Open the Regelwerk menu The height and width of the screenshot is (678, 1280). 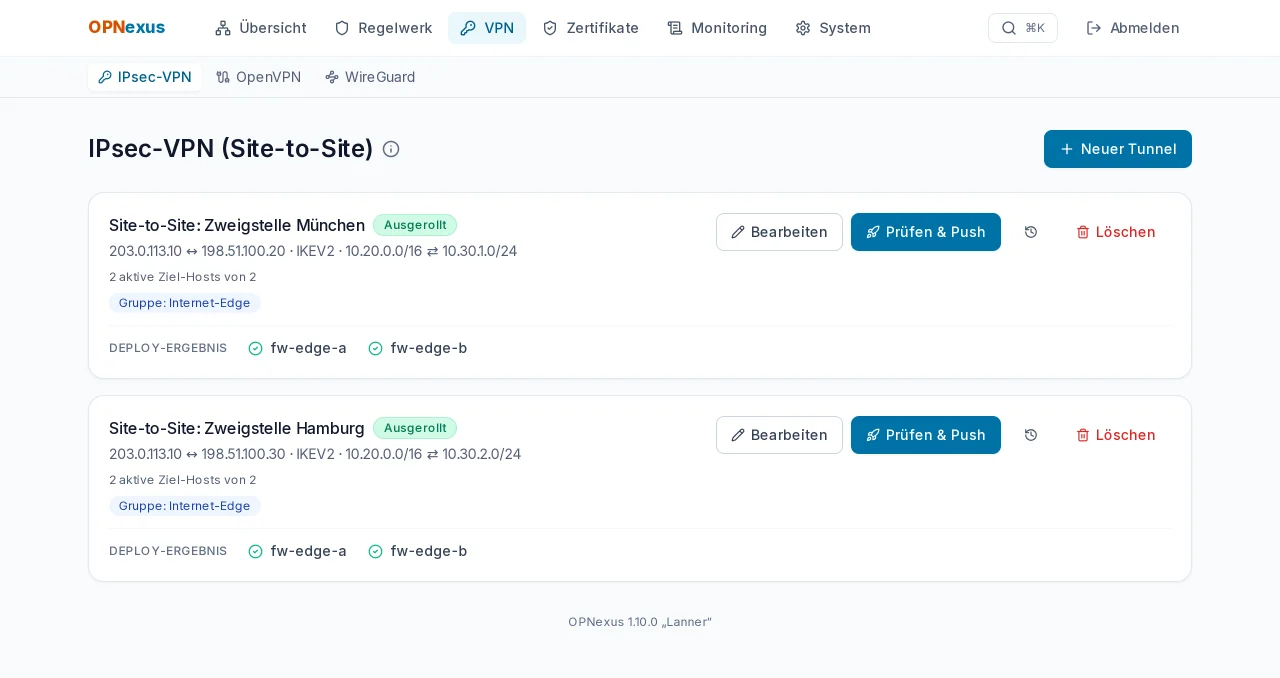(383, 28)
